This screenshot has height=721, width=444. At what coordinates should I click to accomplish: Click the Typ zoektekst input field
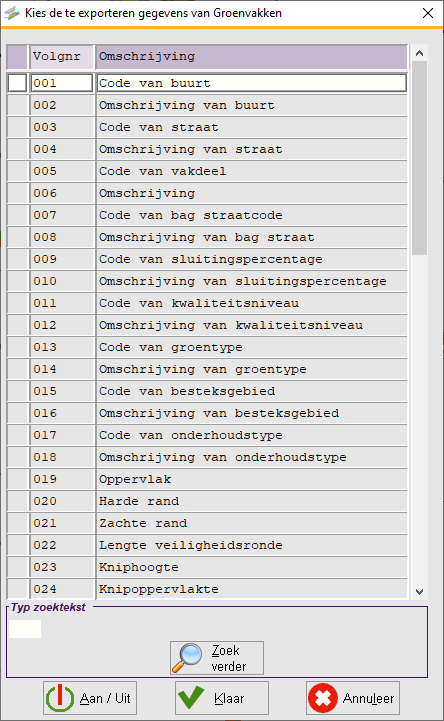pos(25,629)
